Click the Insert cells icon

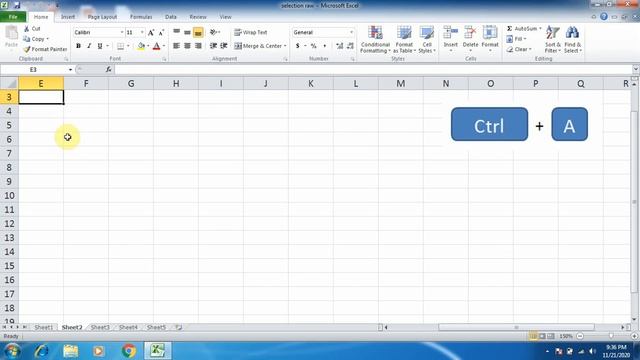(450, 33)
